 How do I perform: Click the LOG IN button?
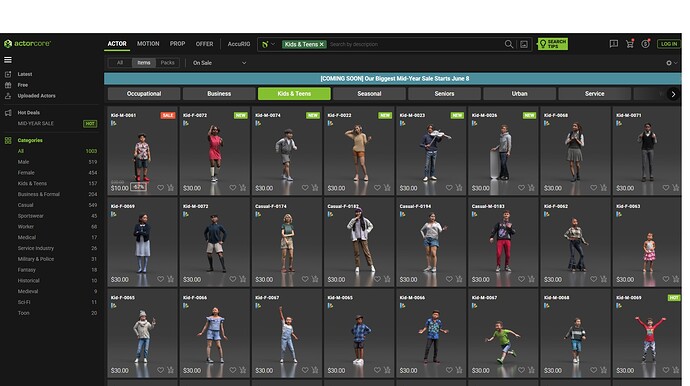tap(668, 44)
